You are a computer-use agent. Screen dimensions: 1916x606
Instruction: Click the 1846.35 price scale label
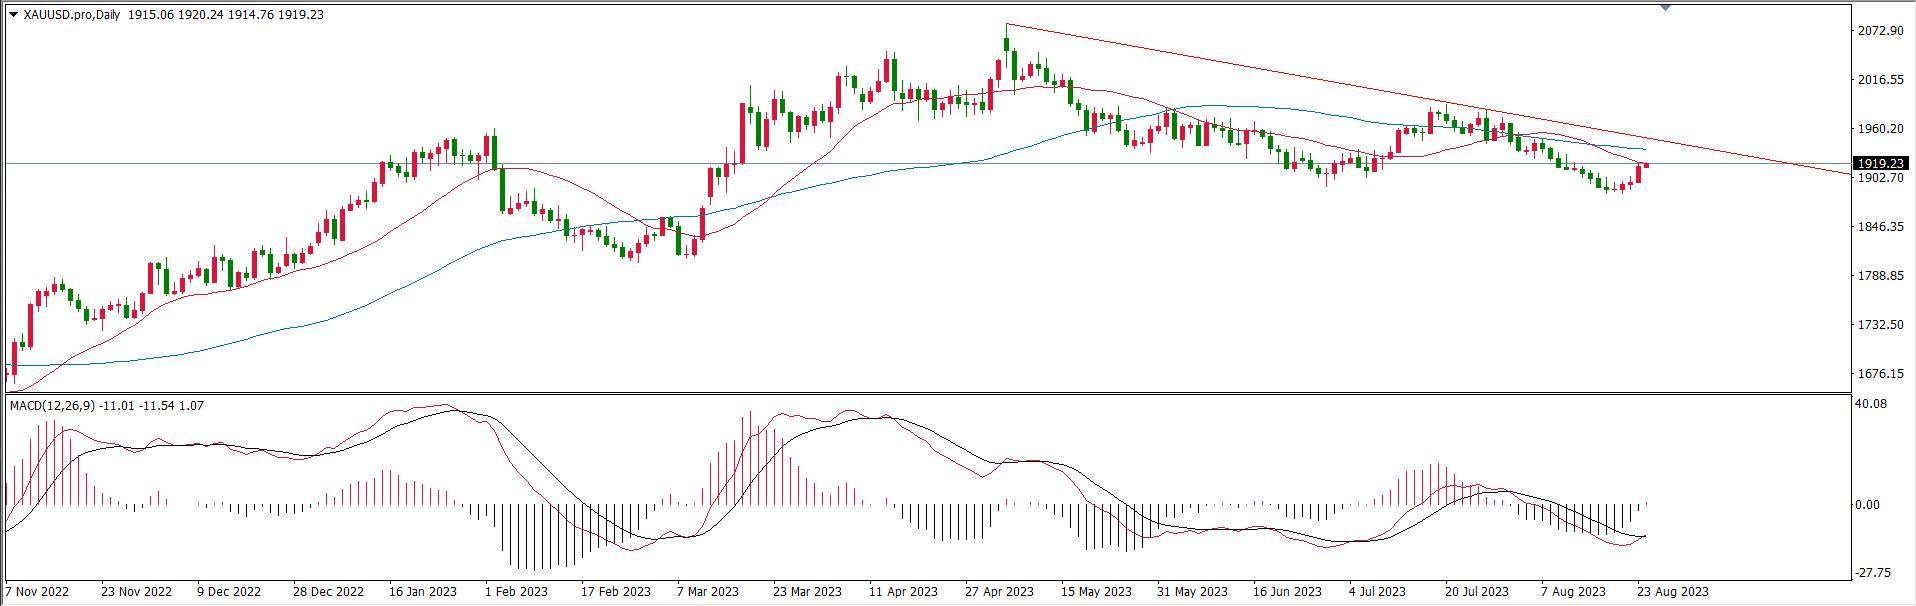tap(1880, 227)
